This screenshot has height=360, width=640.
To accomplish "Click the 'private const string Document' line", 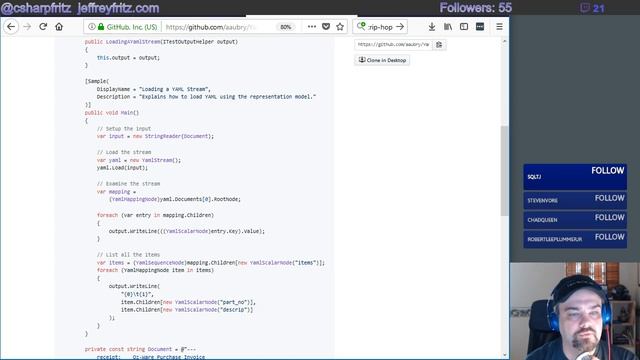I will click(140, 349).
